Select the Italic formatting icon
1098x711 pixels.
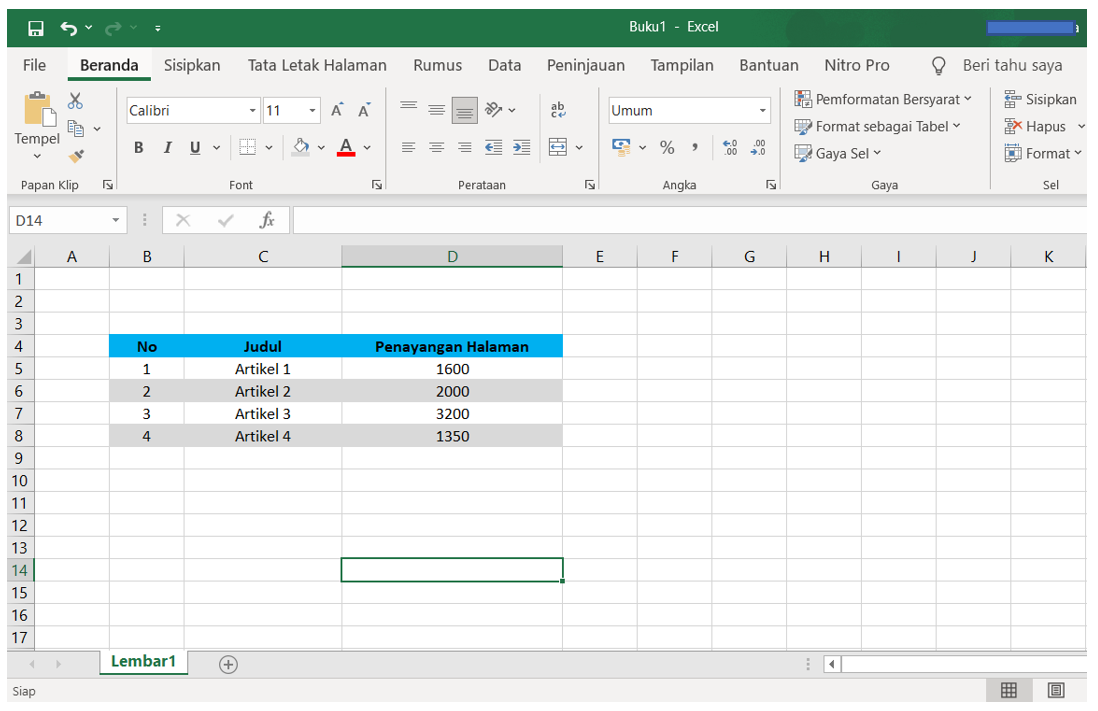(x=167, y=147)
